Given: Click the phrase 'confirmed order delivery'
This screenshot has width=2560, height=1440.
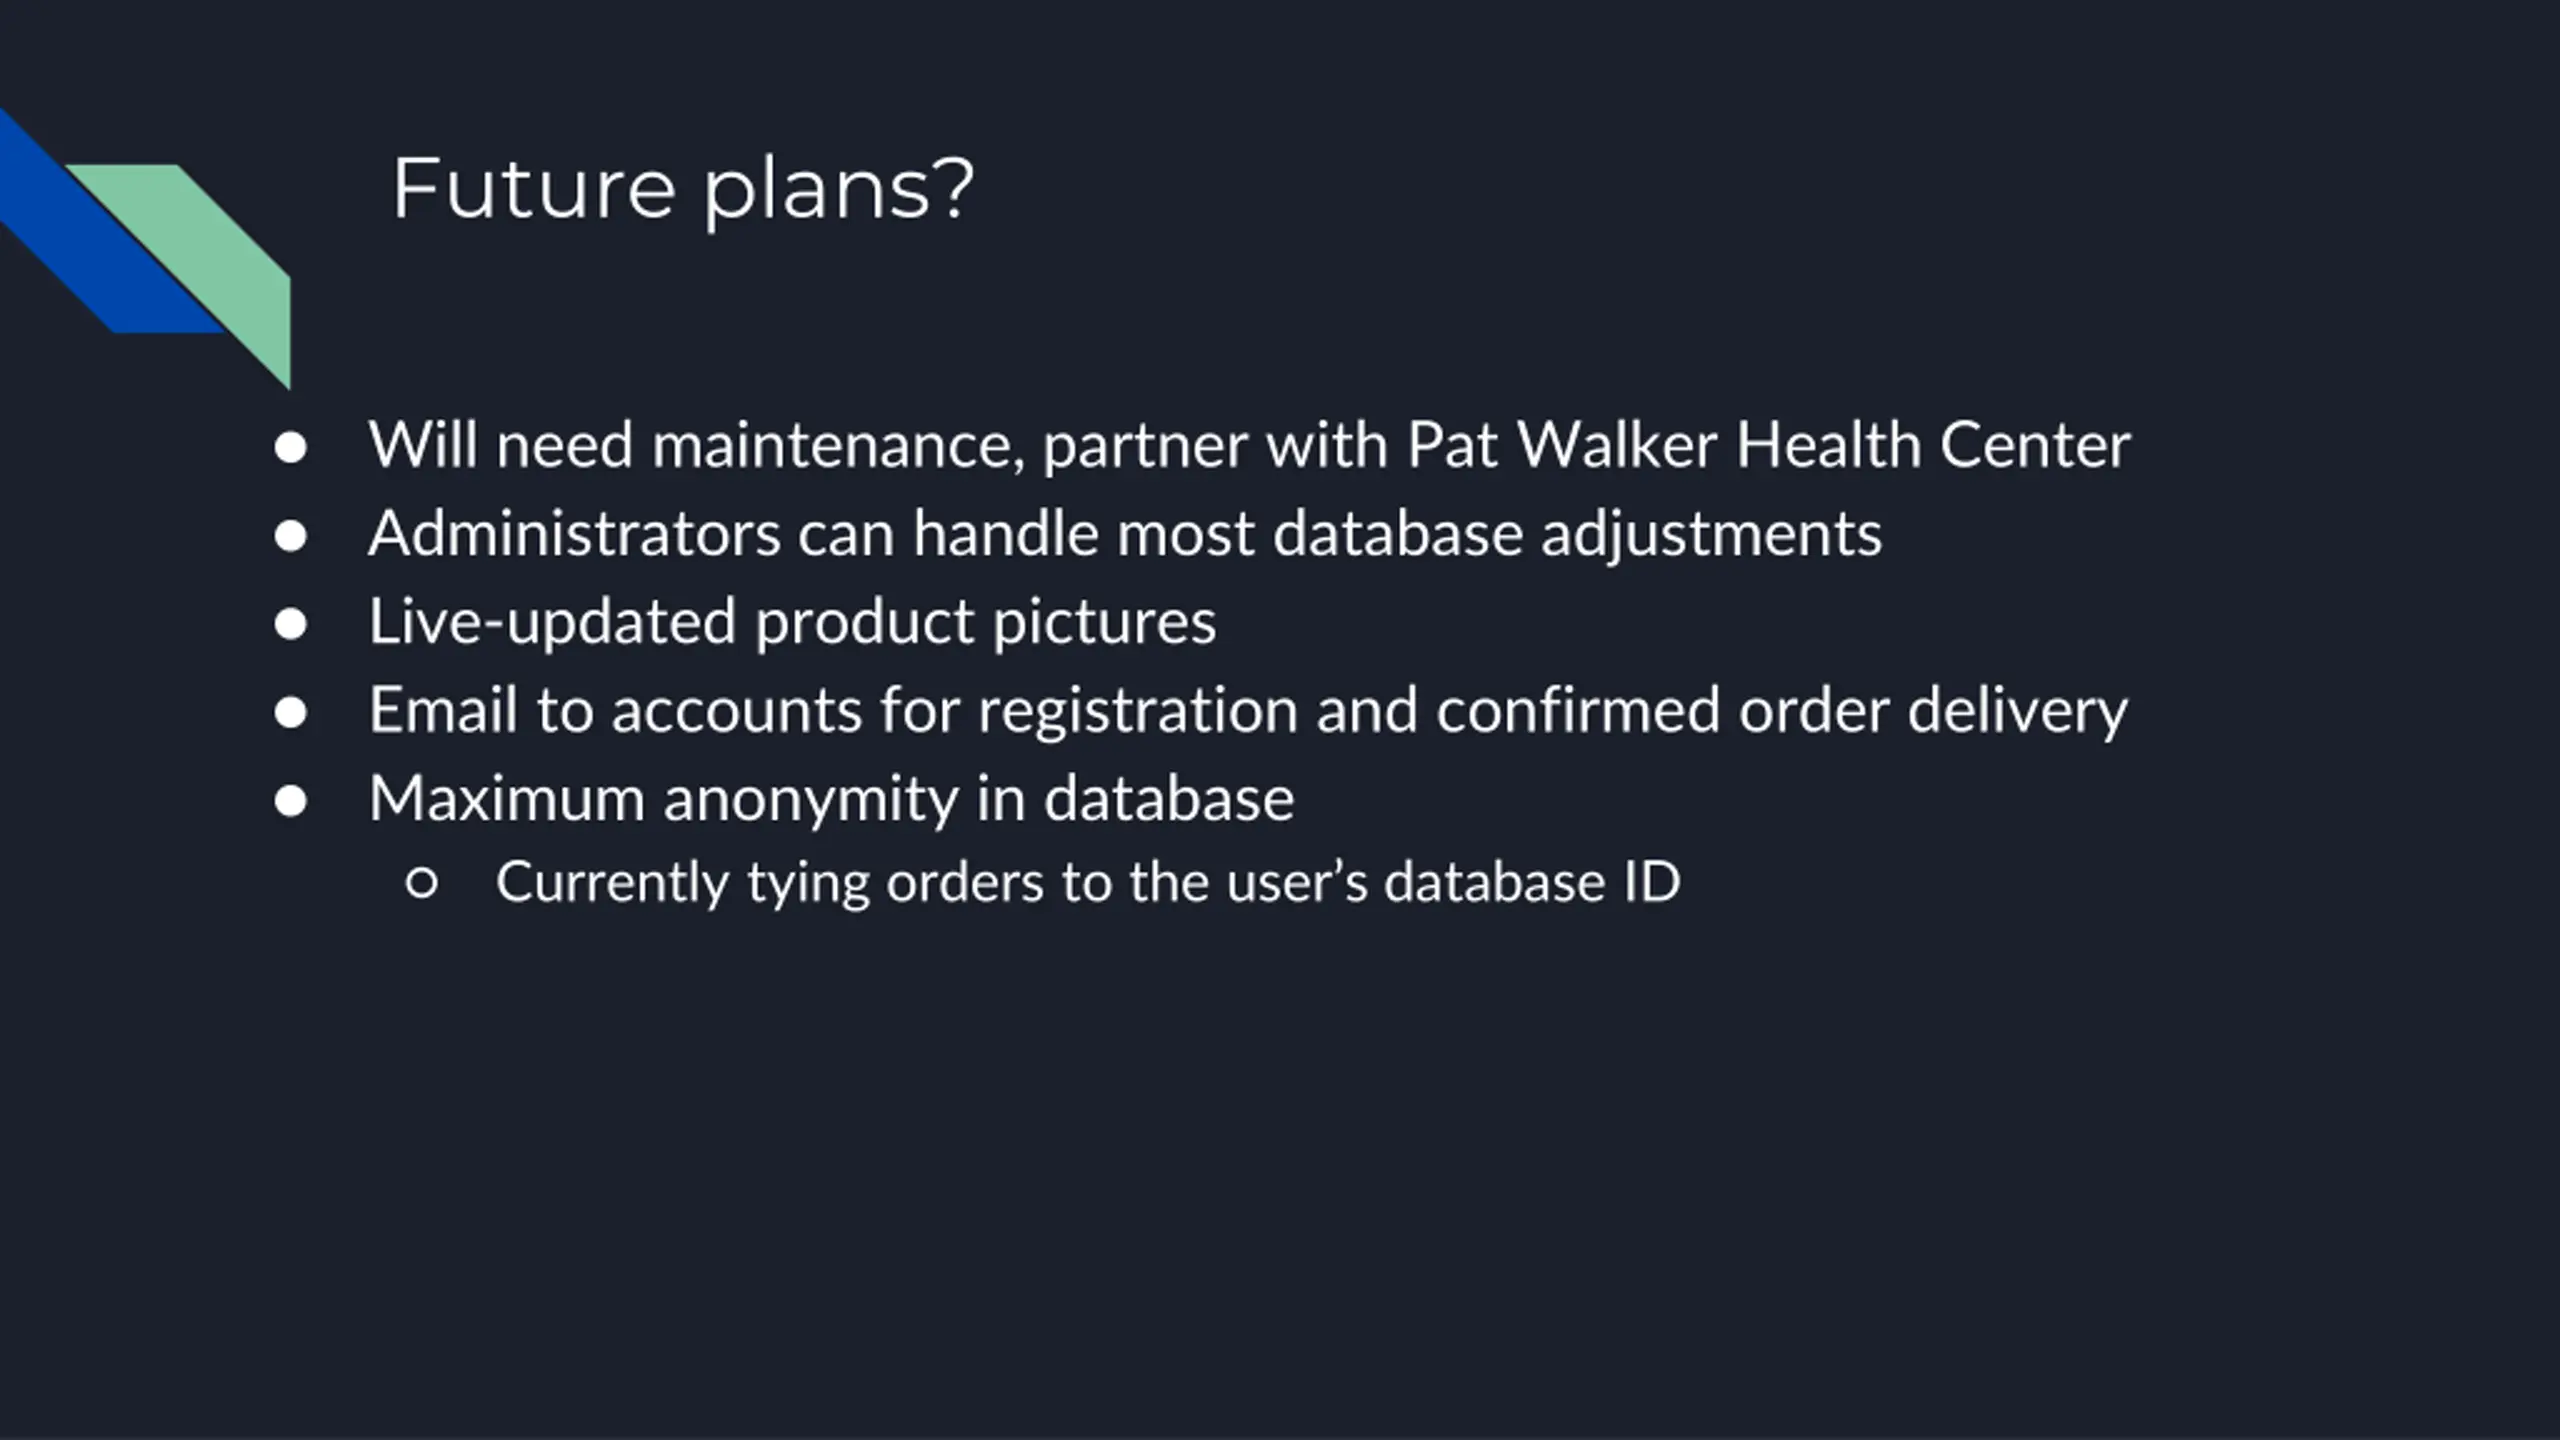Looking at the screenshot, I should coord(1782,711).
